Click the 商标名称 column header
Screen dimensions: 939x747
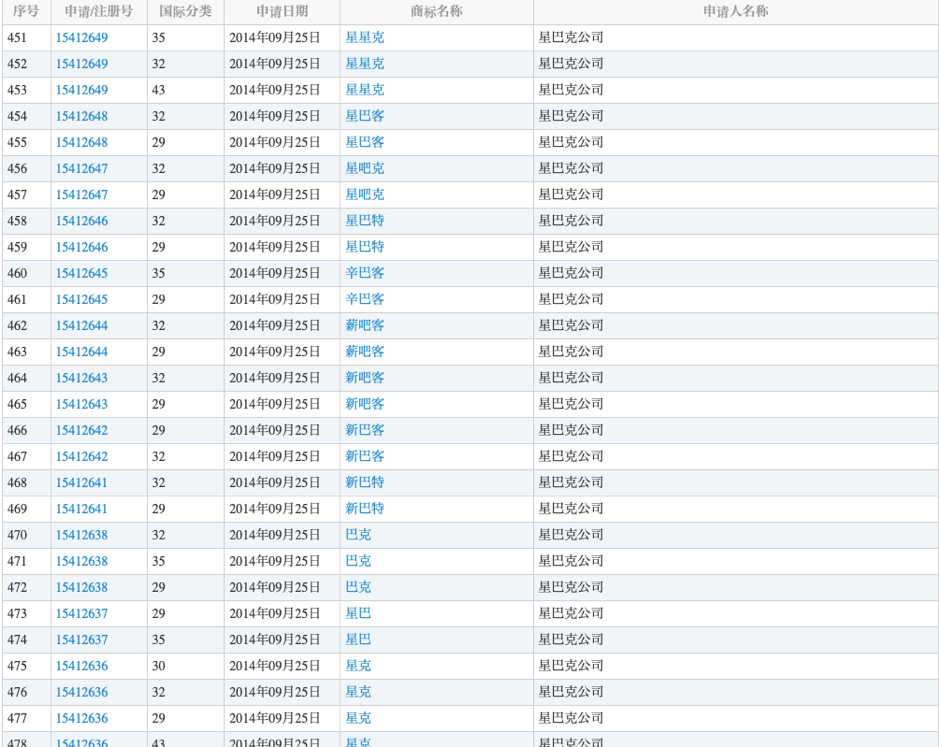coord(437,11)
